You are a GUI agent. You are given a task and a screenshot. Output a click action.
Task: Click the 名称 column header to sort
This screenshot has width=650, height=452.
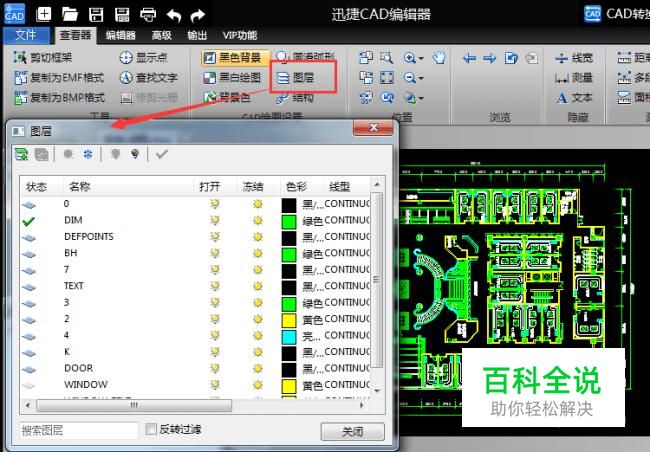tap(80, 187)
